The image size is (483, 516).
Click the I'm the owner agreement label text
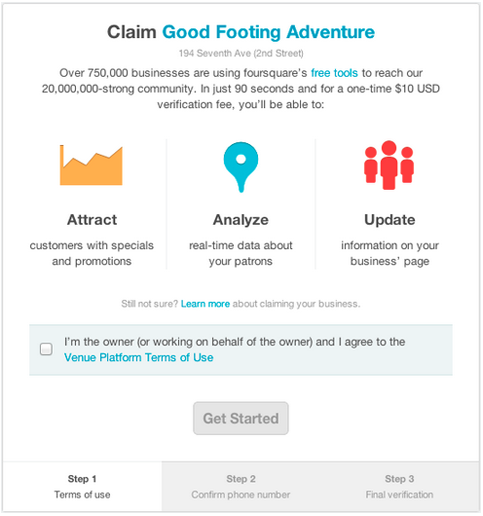tap(234, 349)
